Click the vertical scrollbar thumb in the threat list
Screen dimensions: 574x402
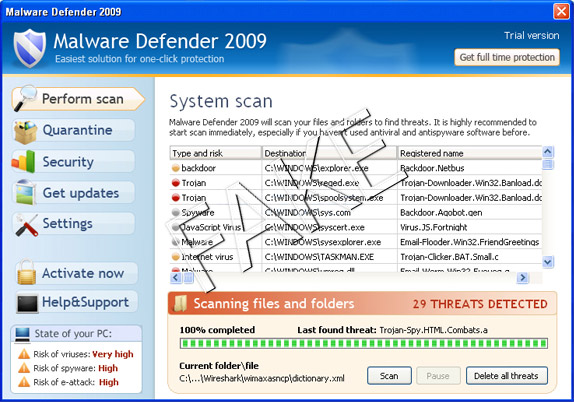point(548,164)
